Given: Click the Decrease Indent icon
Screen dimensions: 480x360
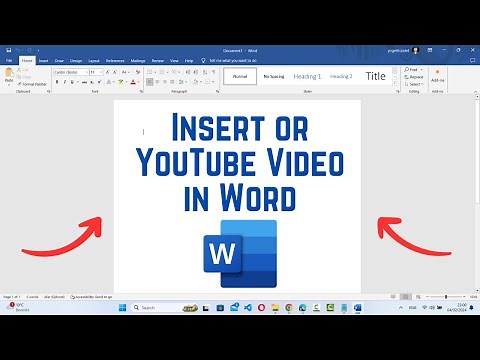Looking at the screenshot, I should click(188, 72).
